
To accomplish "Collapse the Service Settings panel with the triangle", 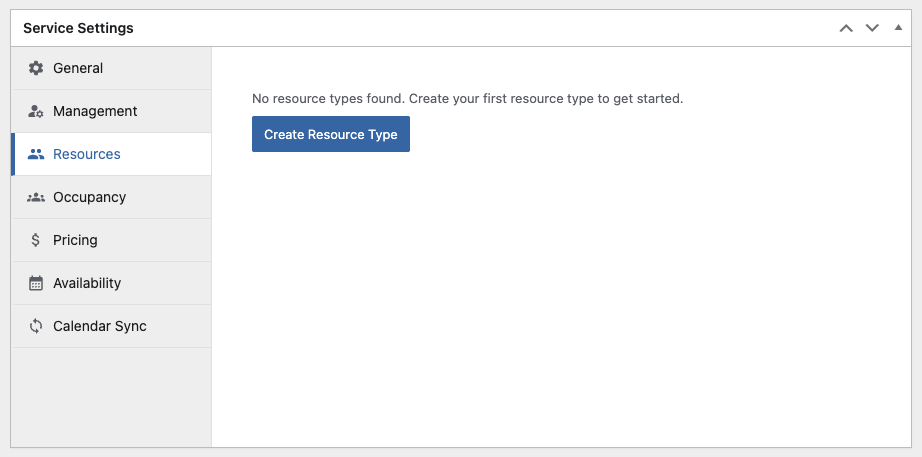I will [x=898, y=28].
